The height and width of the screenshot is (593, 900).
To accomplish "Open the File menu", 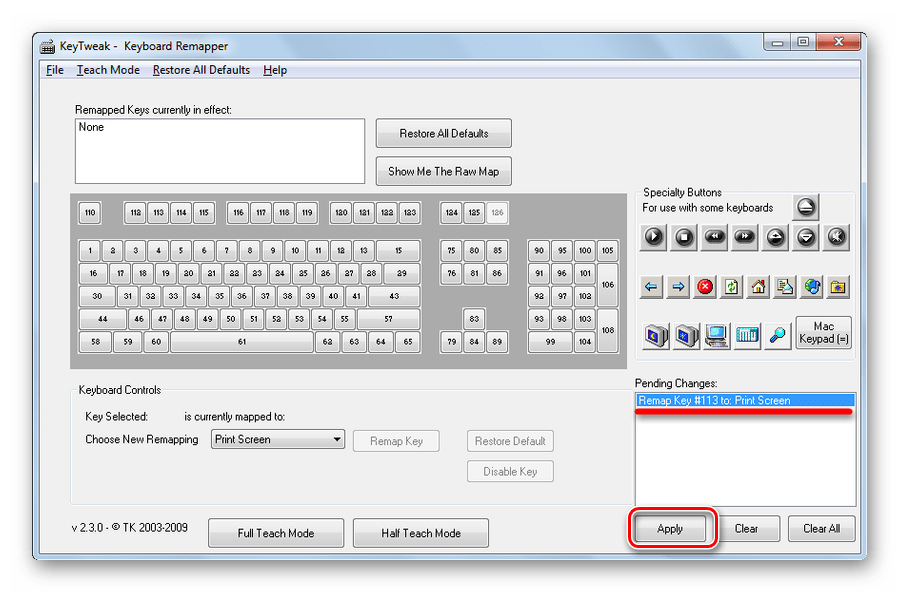I will point(55,70).
